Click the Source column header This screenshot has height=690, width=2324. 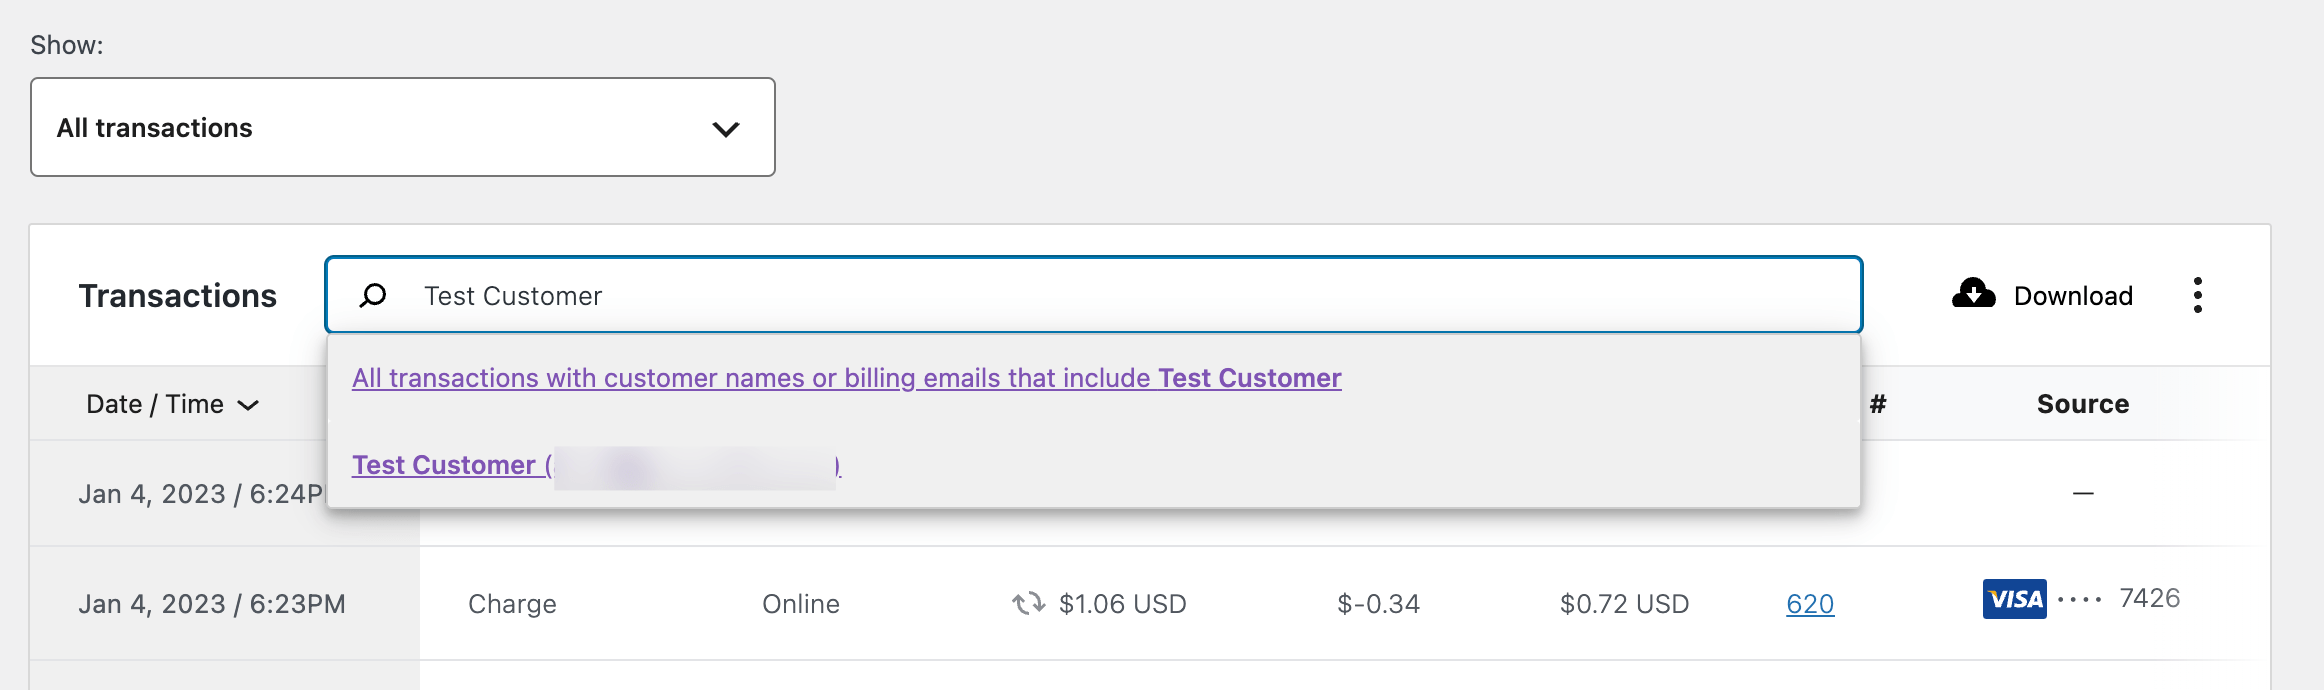[x=2081, y=403]
